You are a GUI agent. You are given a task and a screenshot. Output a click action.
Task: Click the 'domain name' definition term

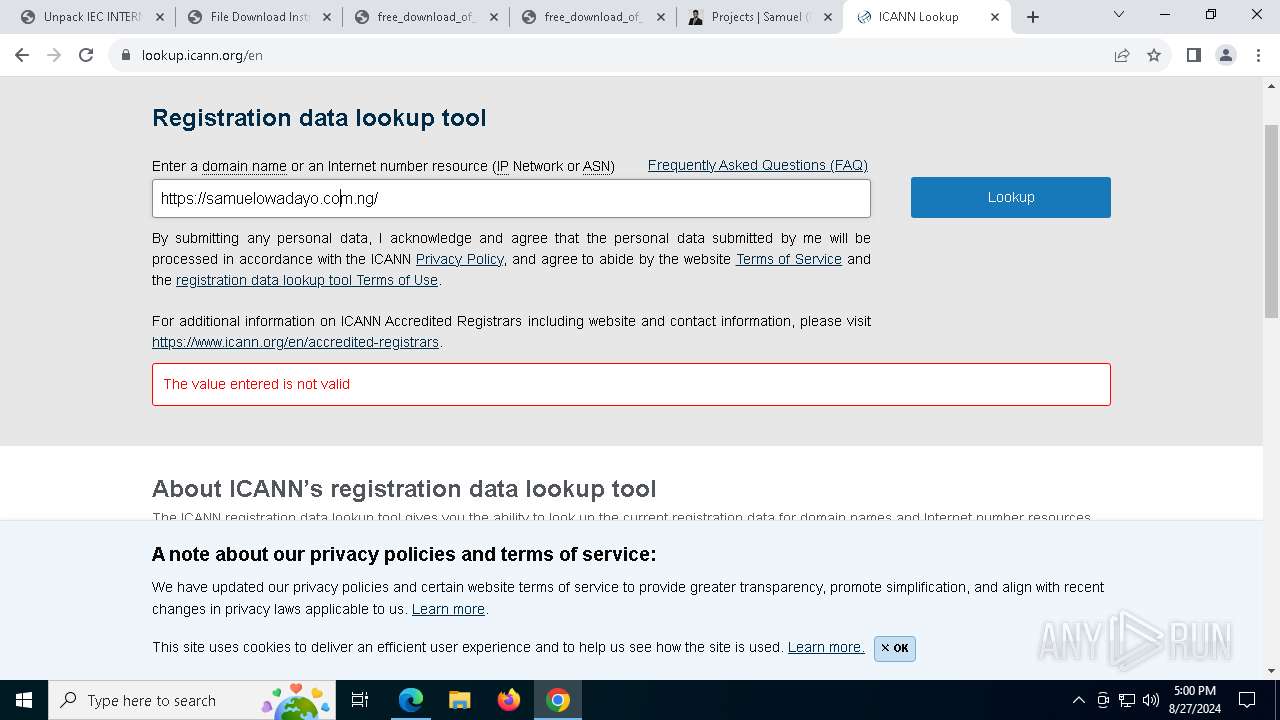click(244, 166)
